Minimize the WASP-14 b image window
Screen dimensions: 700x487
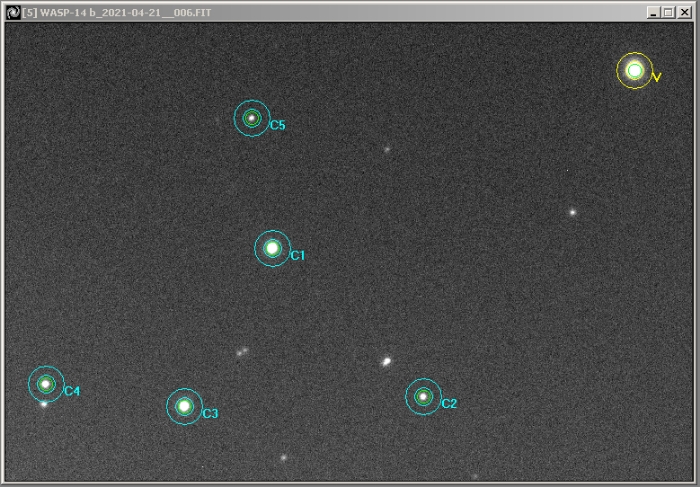point(654,12)
